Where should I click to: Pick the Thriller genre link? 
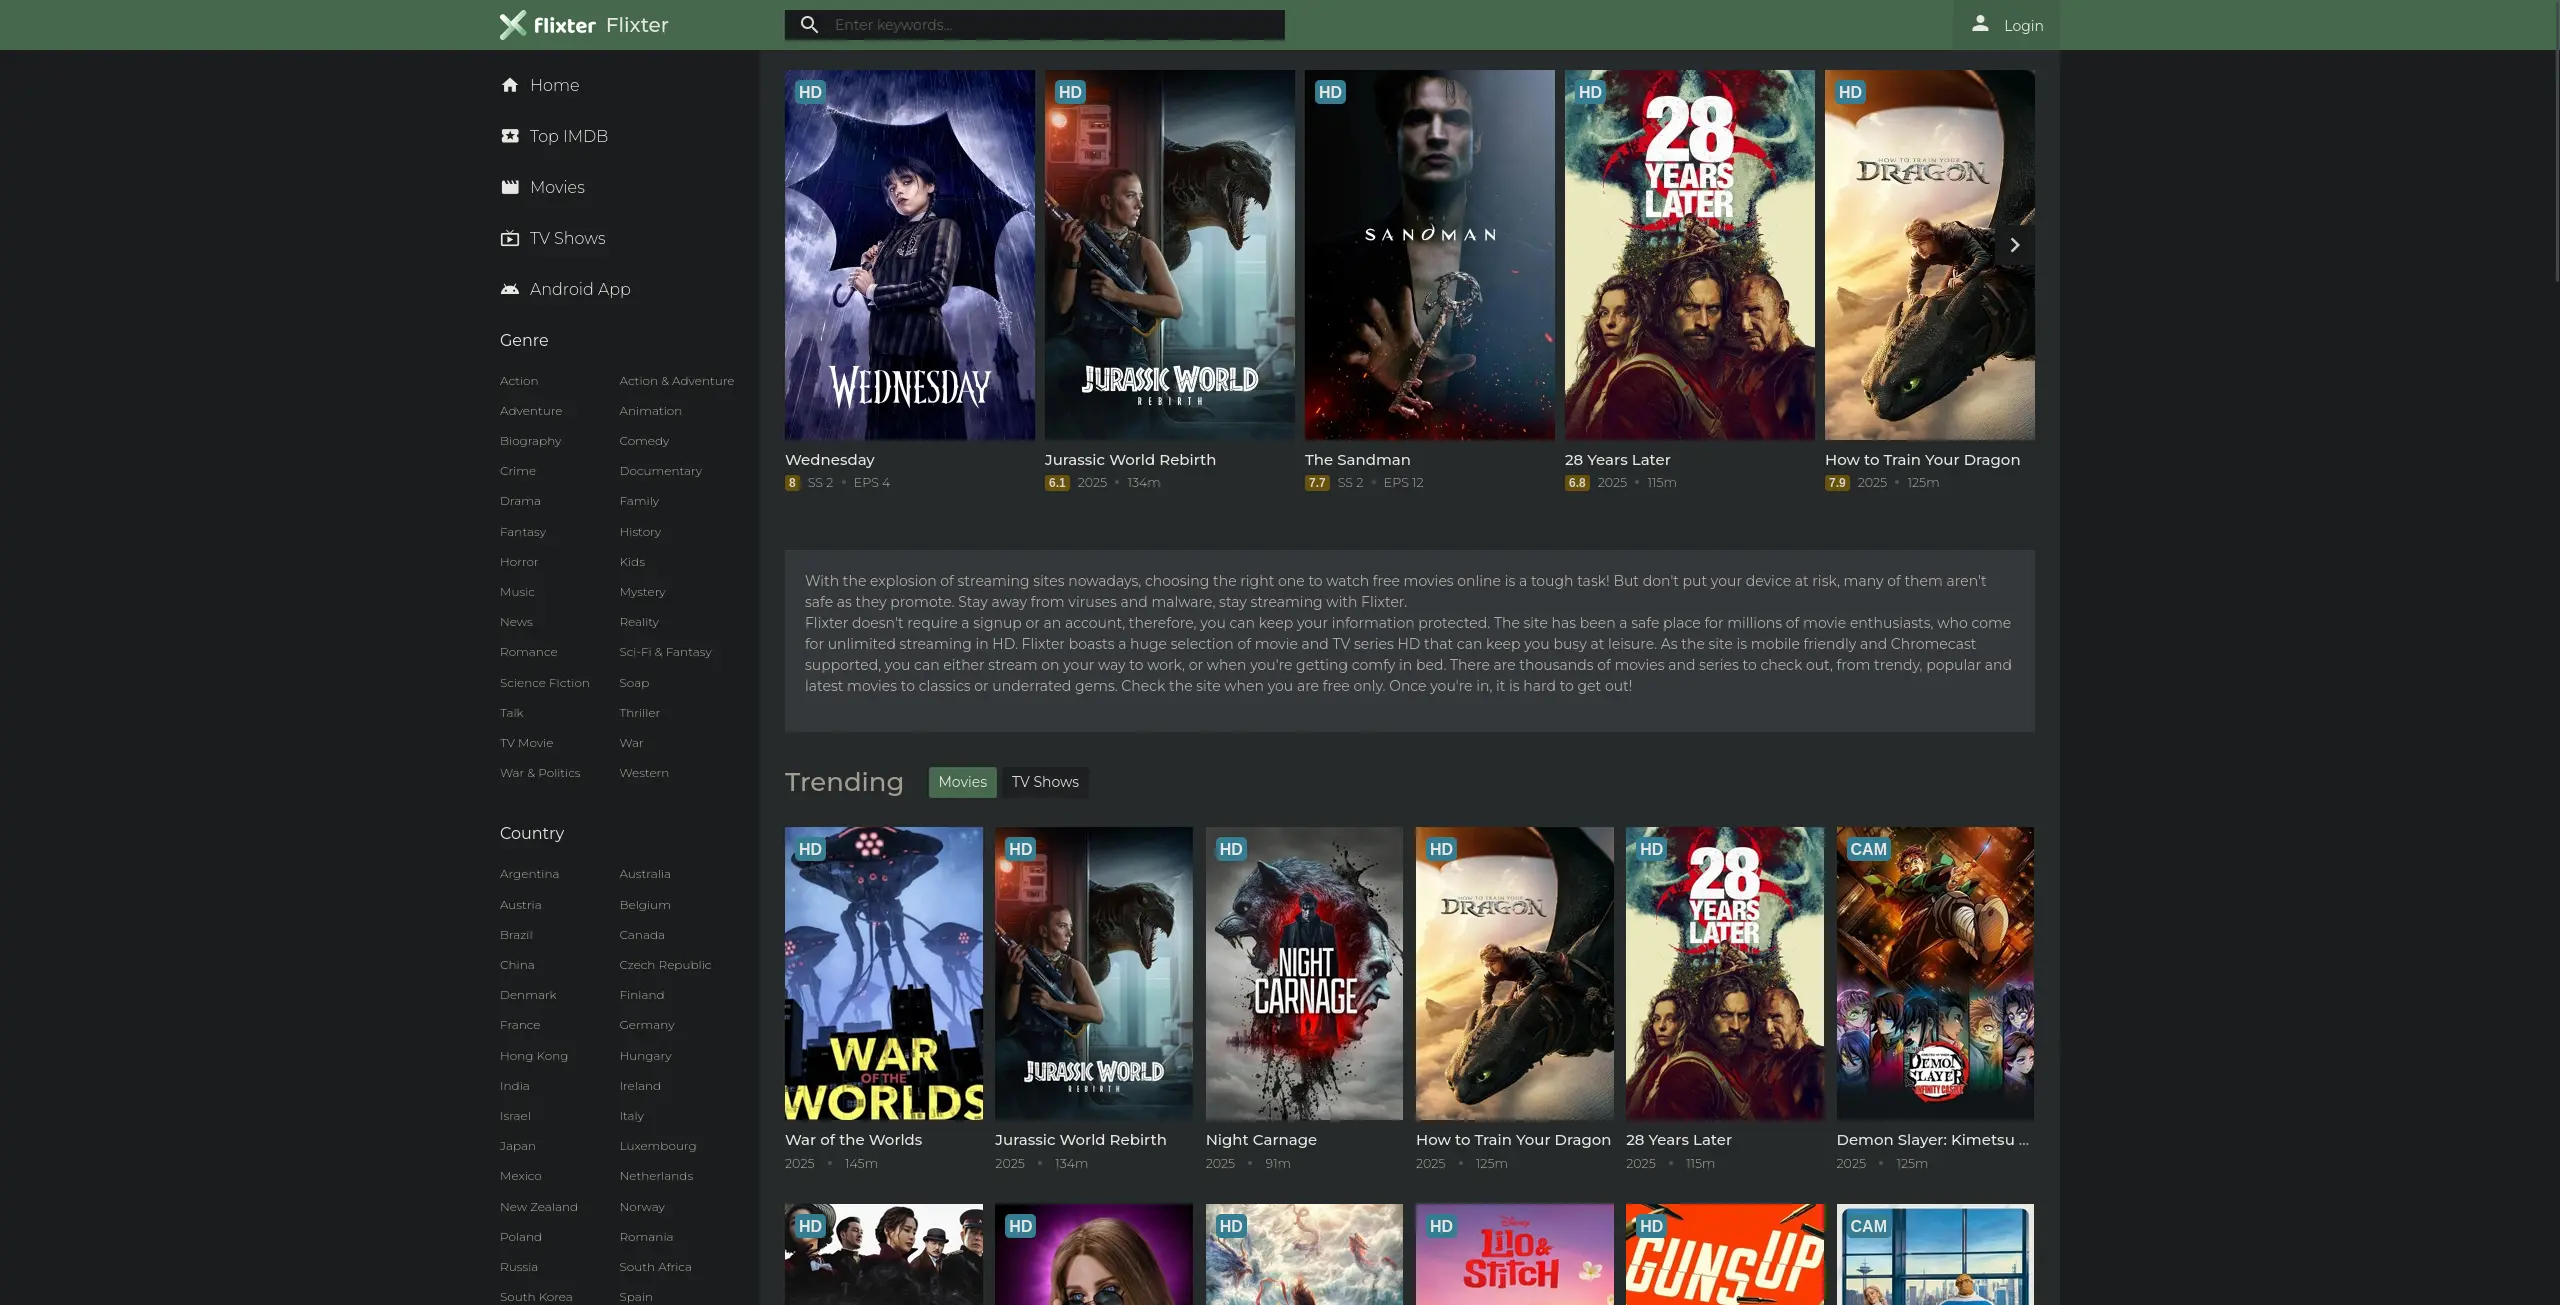click(x=639, y=713)
